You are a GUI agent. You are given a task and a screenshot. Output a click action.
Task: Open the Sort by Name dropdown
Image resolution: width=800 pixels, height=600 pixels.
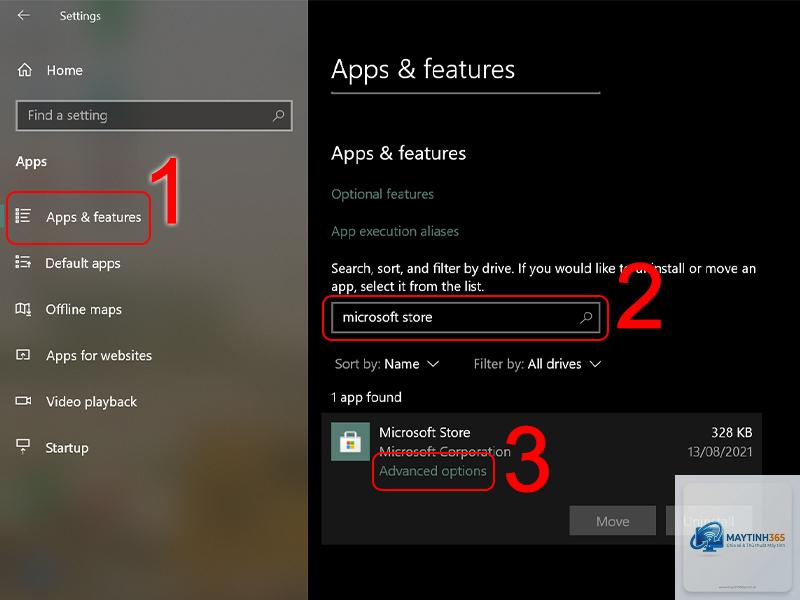pos(387,364)
